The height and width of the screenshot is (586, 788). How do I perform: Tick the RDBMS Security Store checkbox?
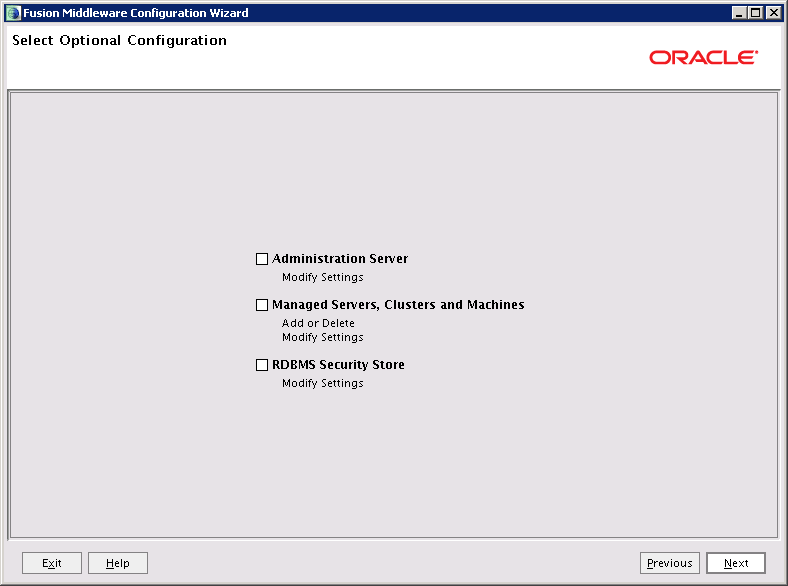pos(262,365)
